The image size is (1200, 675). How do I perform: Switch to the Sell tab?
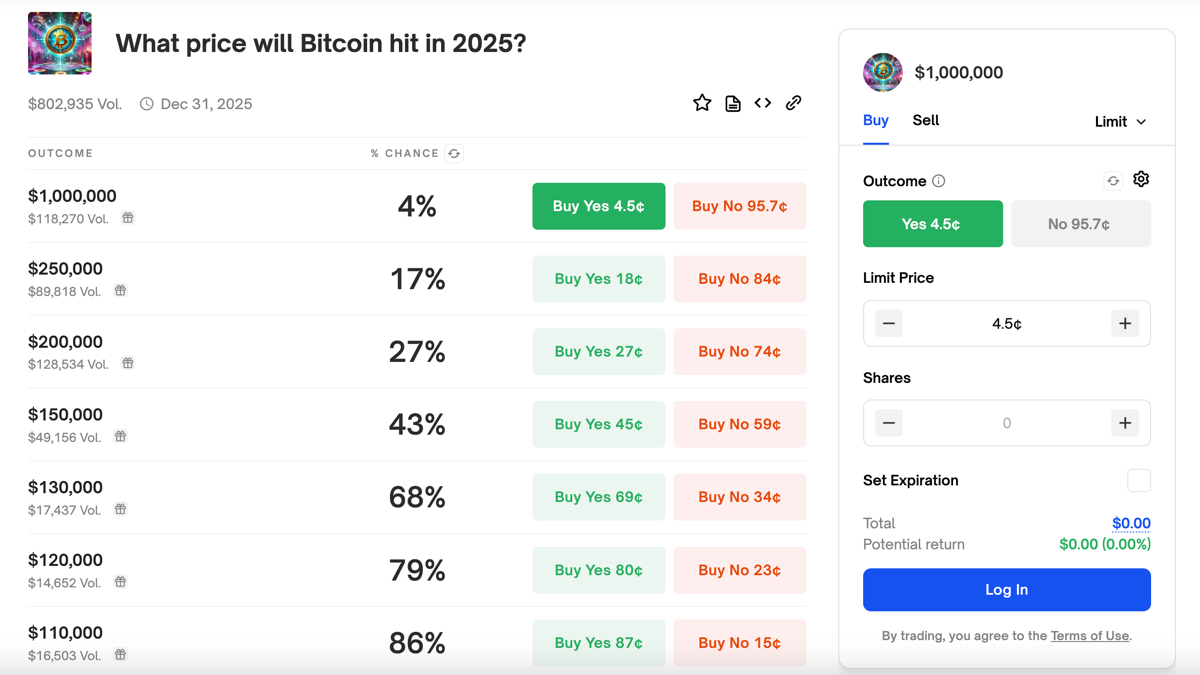point(925,120)
